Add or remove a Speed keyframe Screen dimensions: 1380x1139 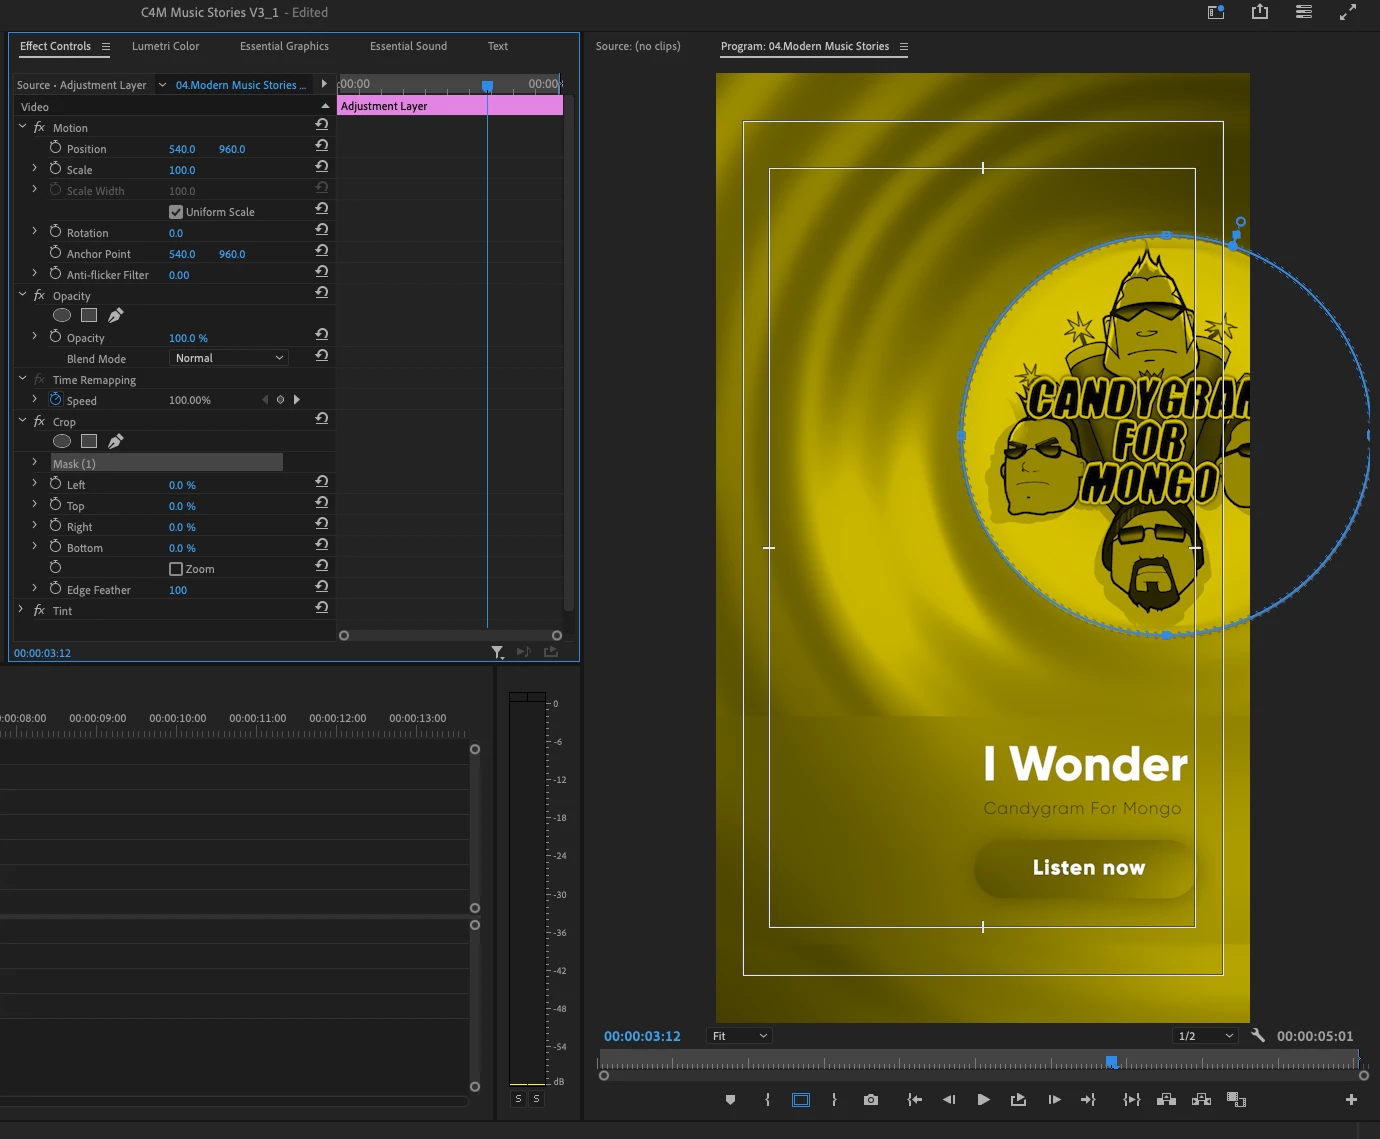[x=280, y=400]
